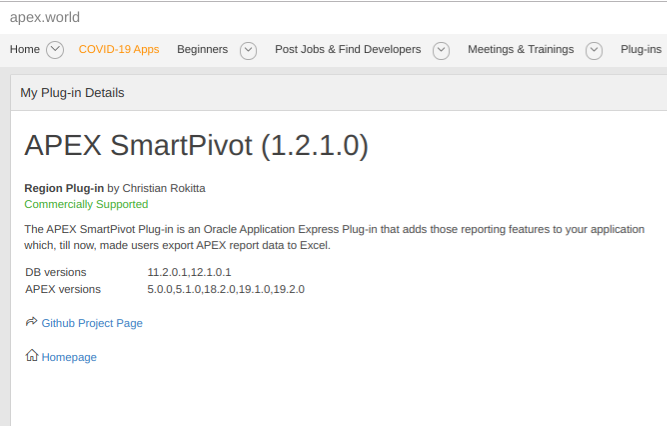Click the My Plug-in Details header
667x426 pixels.
tap(72, 93)
